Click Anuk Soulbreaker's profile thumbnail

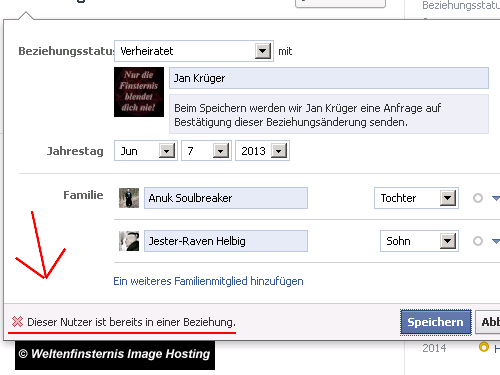[x=129, y=198]
